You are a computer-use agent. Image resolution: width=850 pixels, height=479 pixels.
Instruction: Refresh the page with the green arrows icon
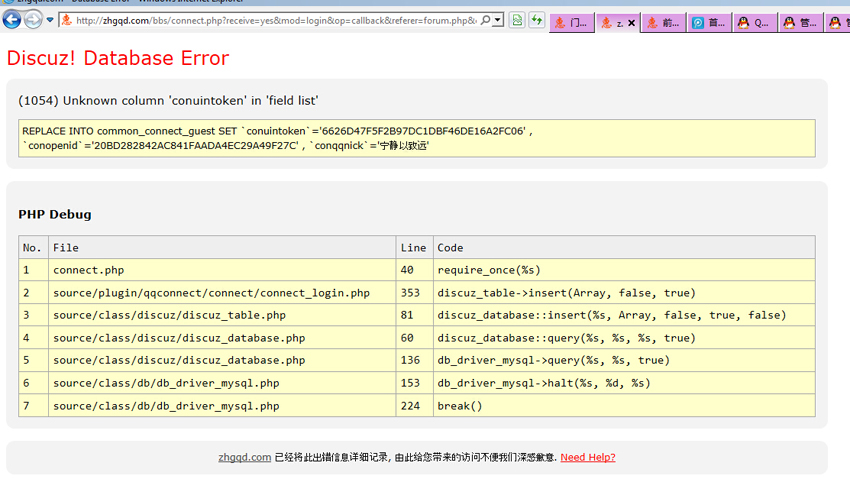click(x=537, y=21)
